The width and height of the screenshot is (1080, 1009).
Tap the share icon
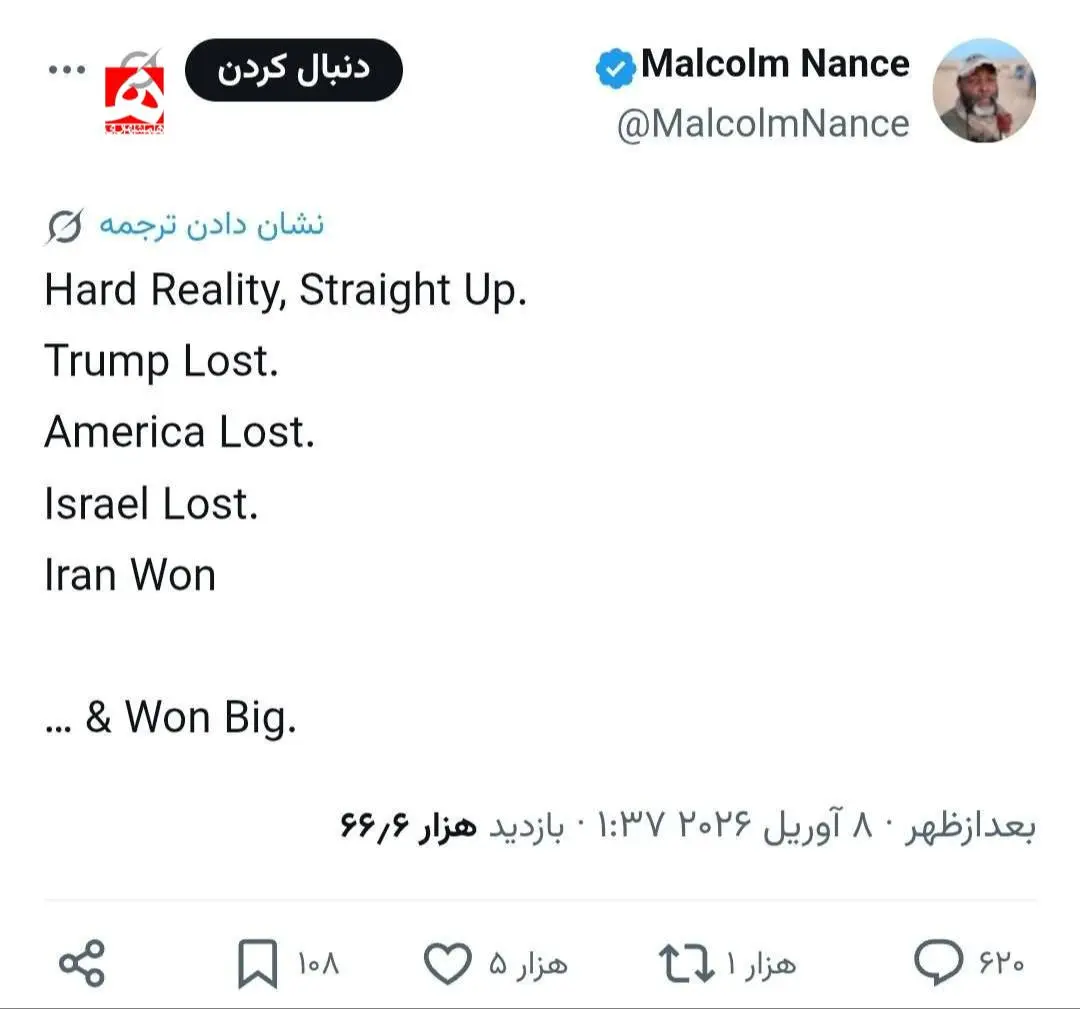point(82,964)
